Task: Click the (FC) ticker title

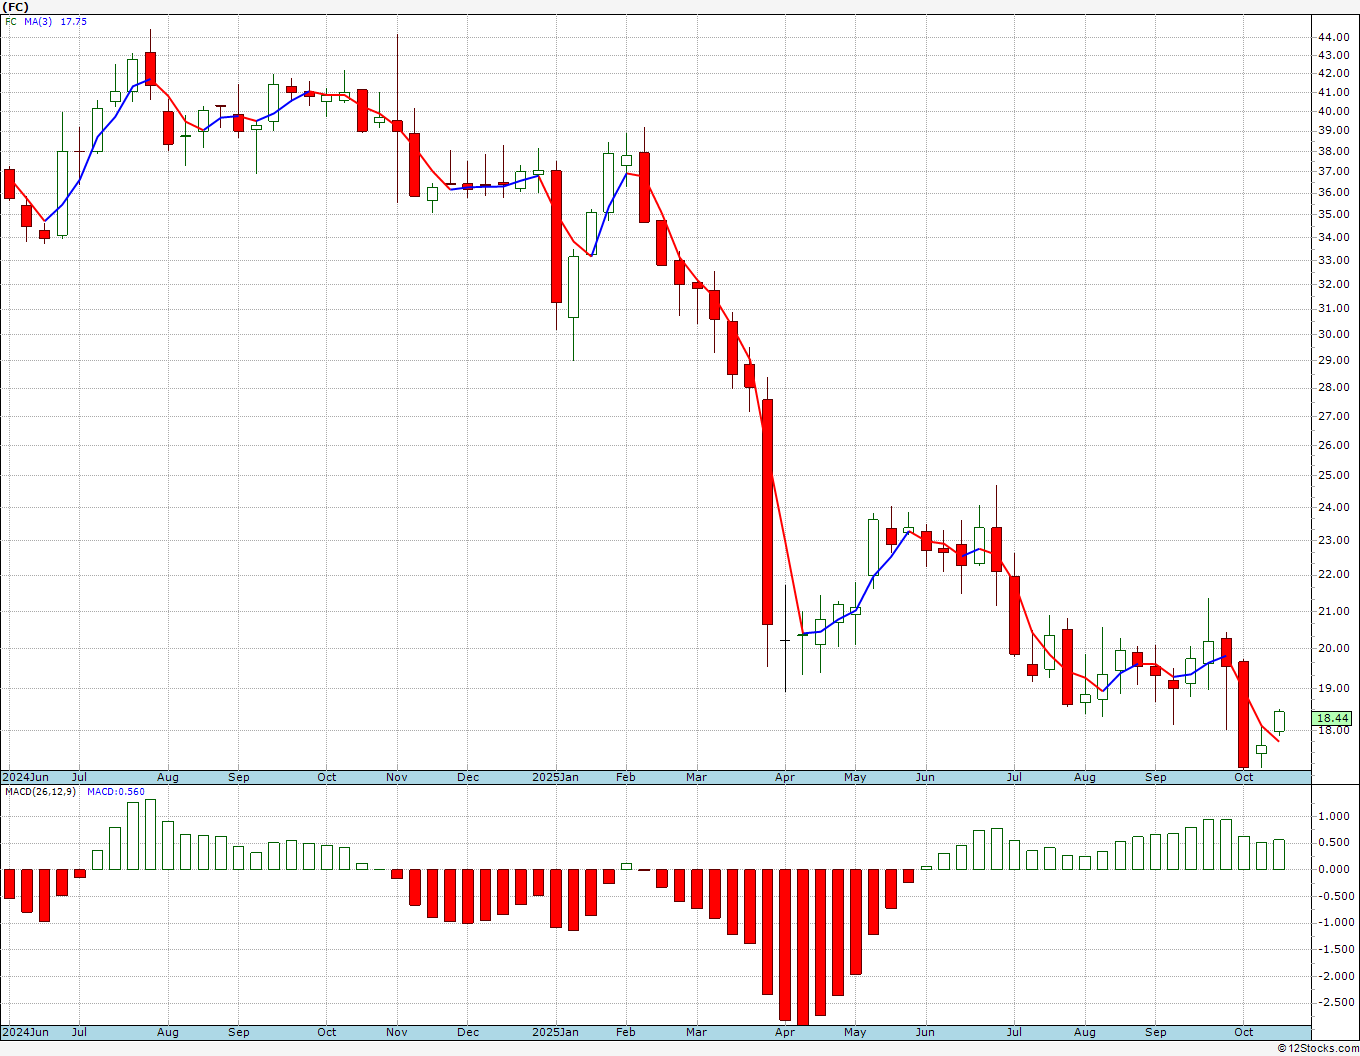Action: click(x=16, y=7)
